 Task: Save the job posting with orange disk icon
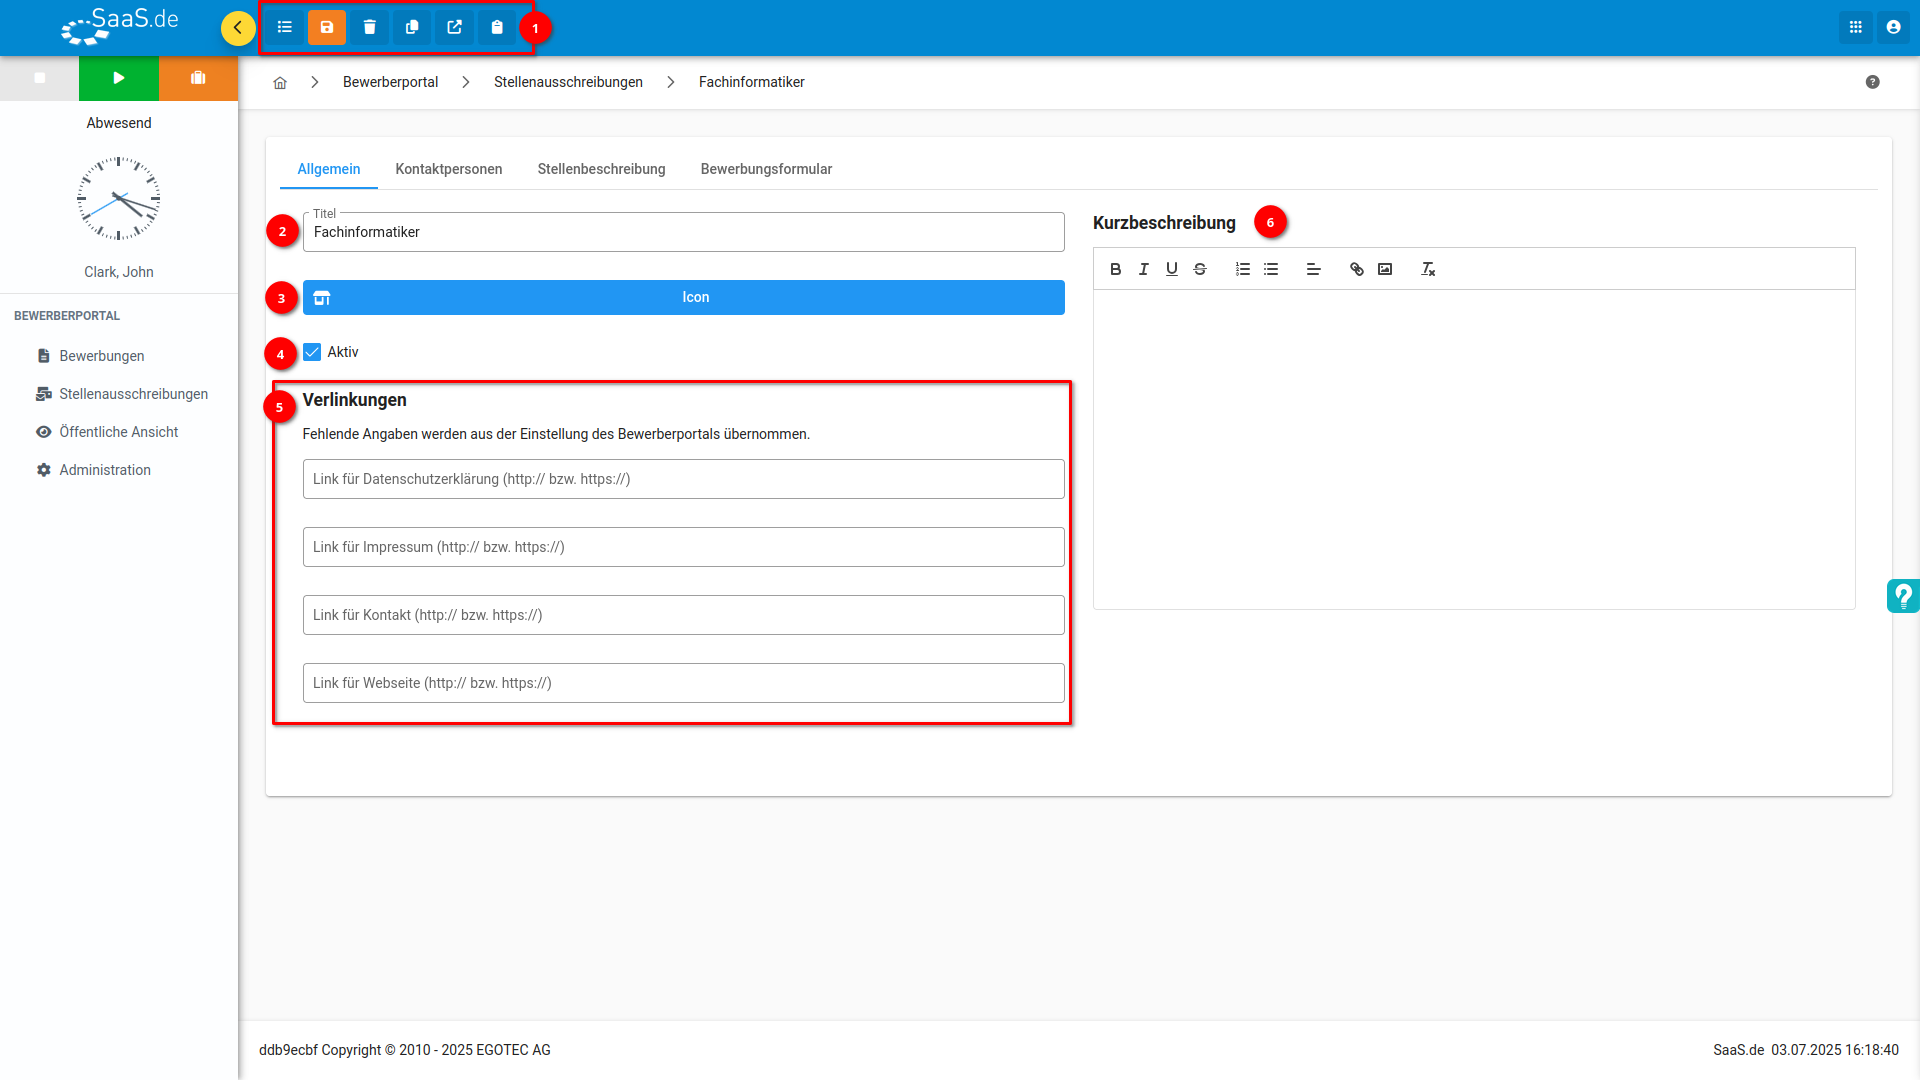327,28
